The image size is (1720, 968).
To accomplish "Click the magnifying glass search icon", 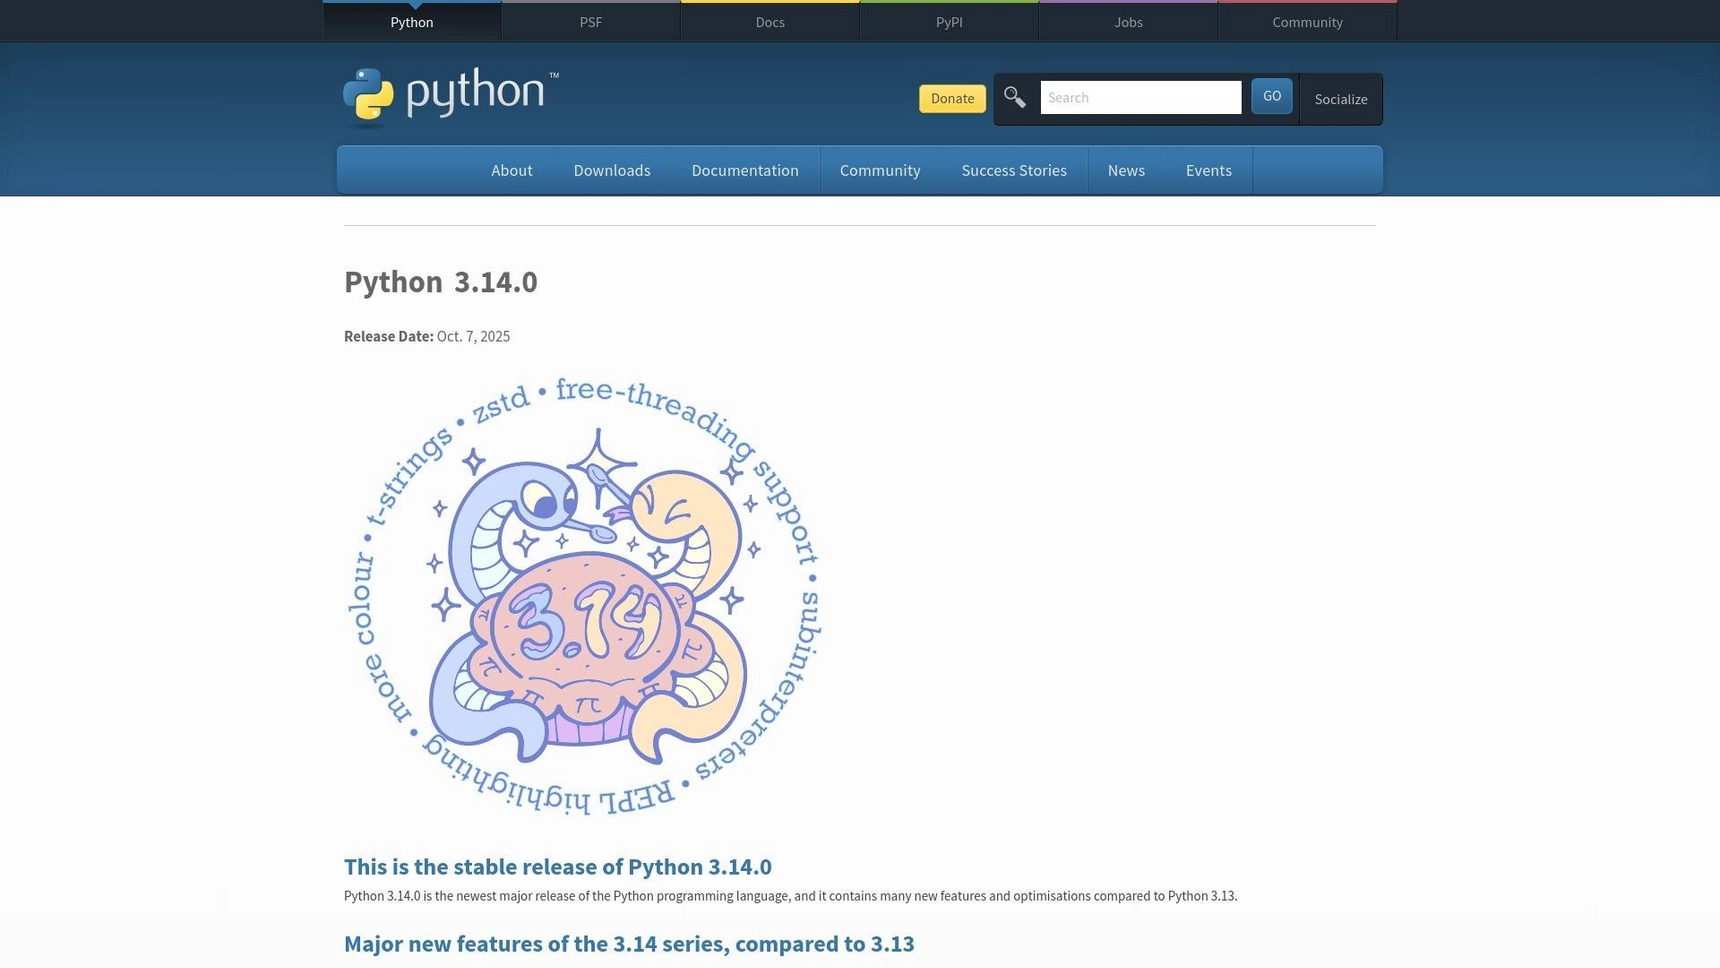I will 1015,97.
